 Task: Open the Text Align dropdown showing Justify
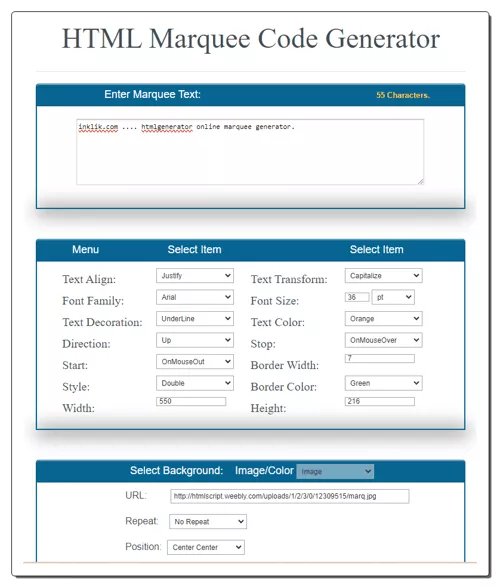point(195,276)
